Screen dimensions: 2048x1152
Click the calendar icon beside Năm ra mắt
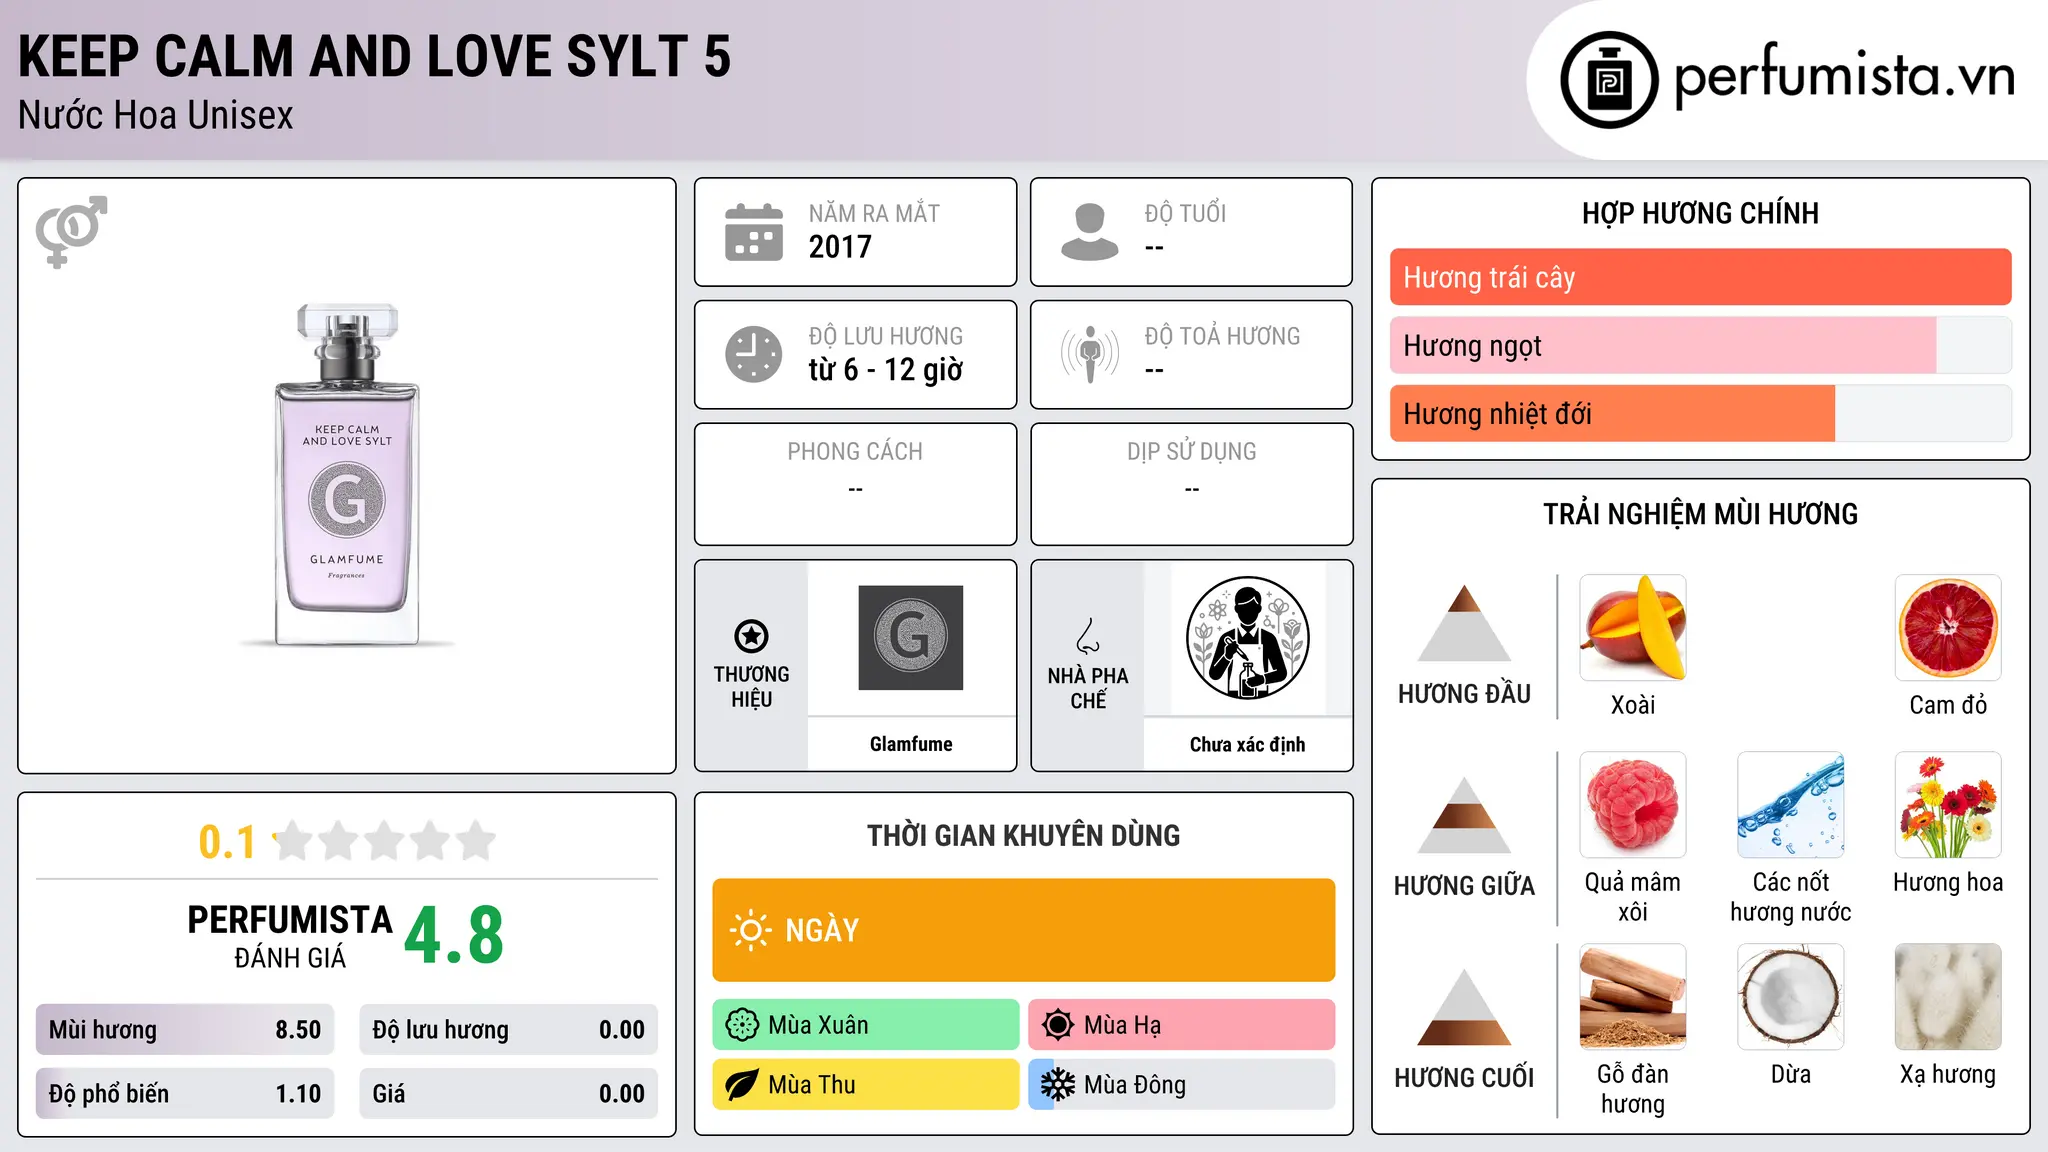click(x=754, y=232)
